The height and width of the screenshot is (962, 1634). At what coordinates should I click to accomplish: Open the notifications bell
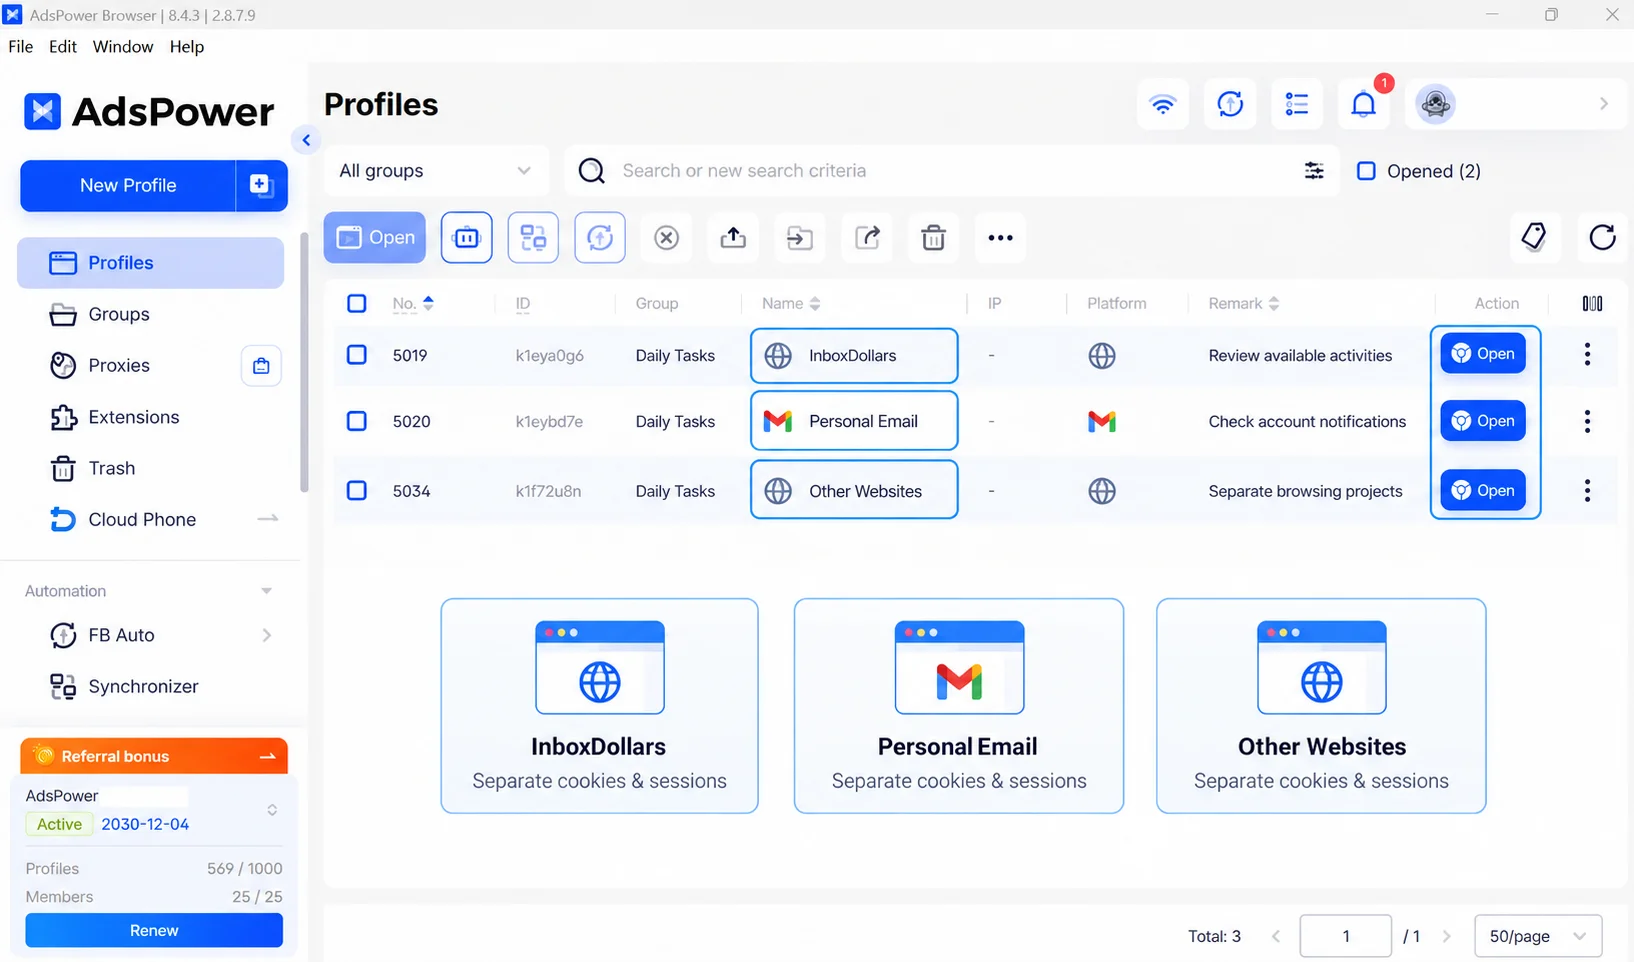point(1364,104)
